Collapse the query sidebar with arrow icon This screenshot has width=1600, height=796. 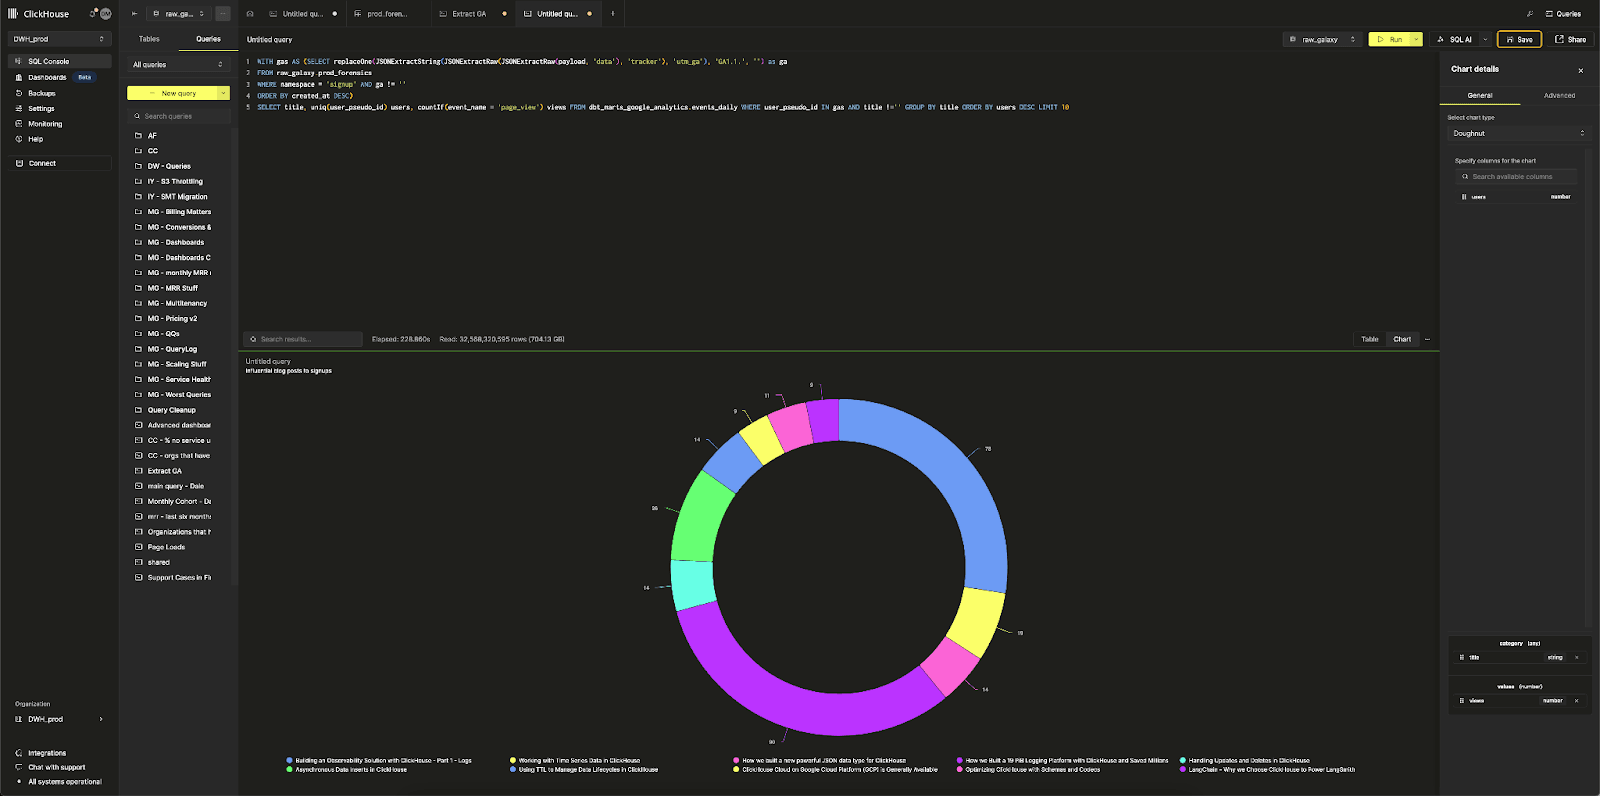click(x=134, y=14)
